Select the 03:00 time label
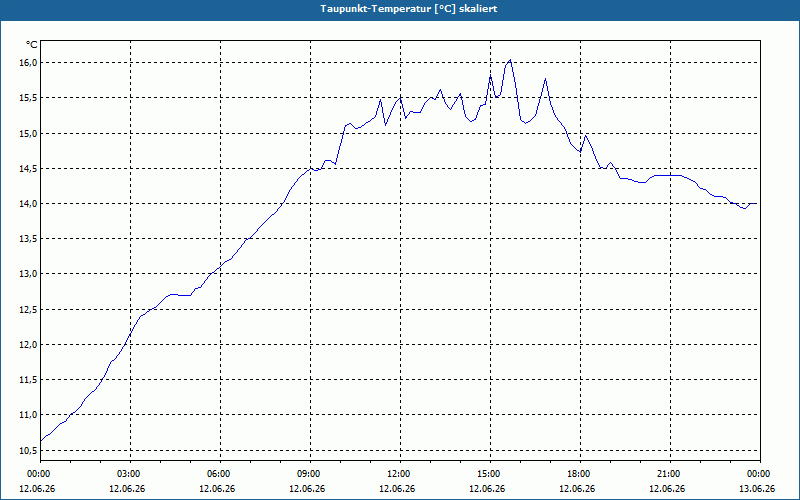Screen dimensions: 800x500 click(130, 474)
